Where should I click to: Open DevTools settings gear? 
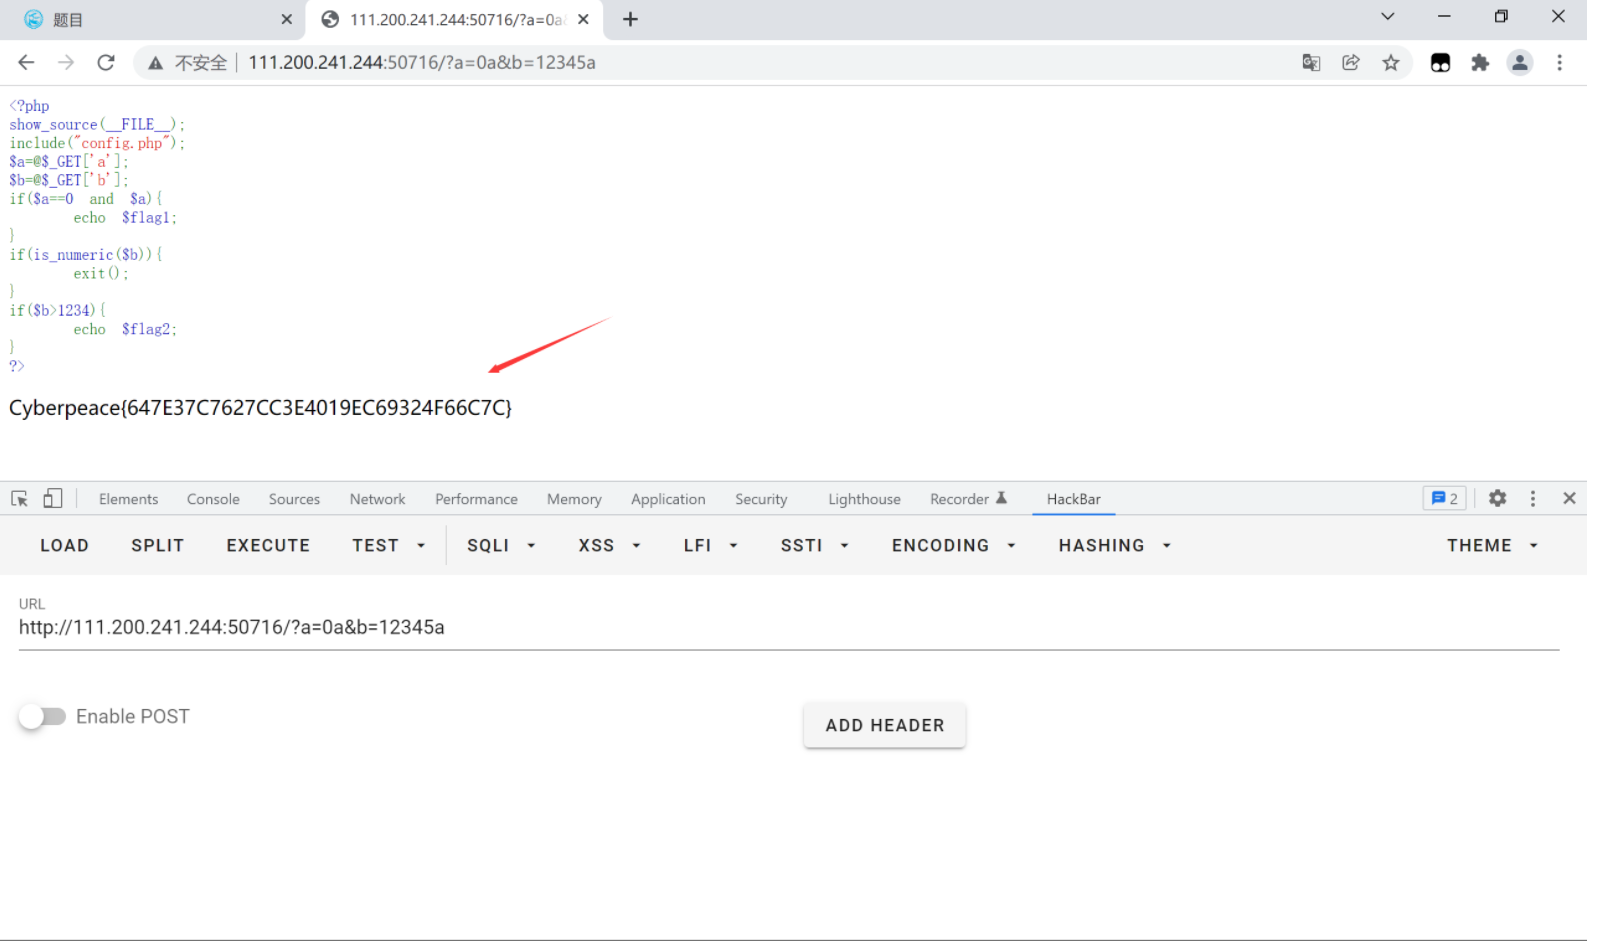[1497, 498]
